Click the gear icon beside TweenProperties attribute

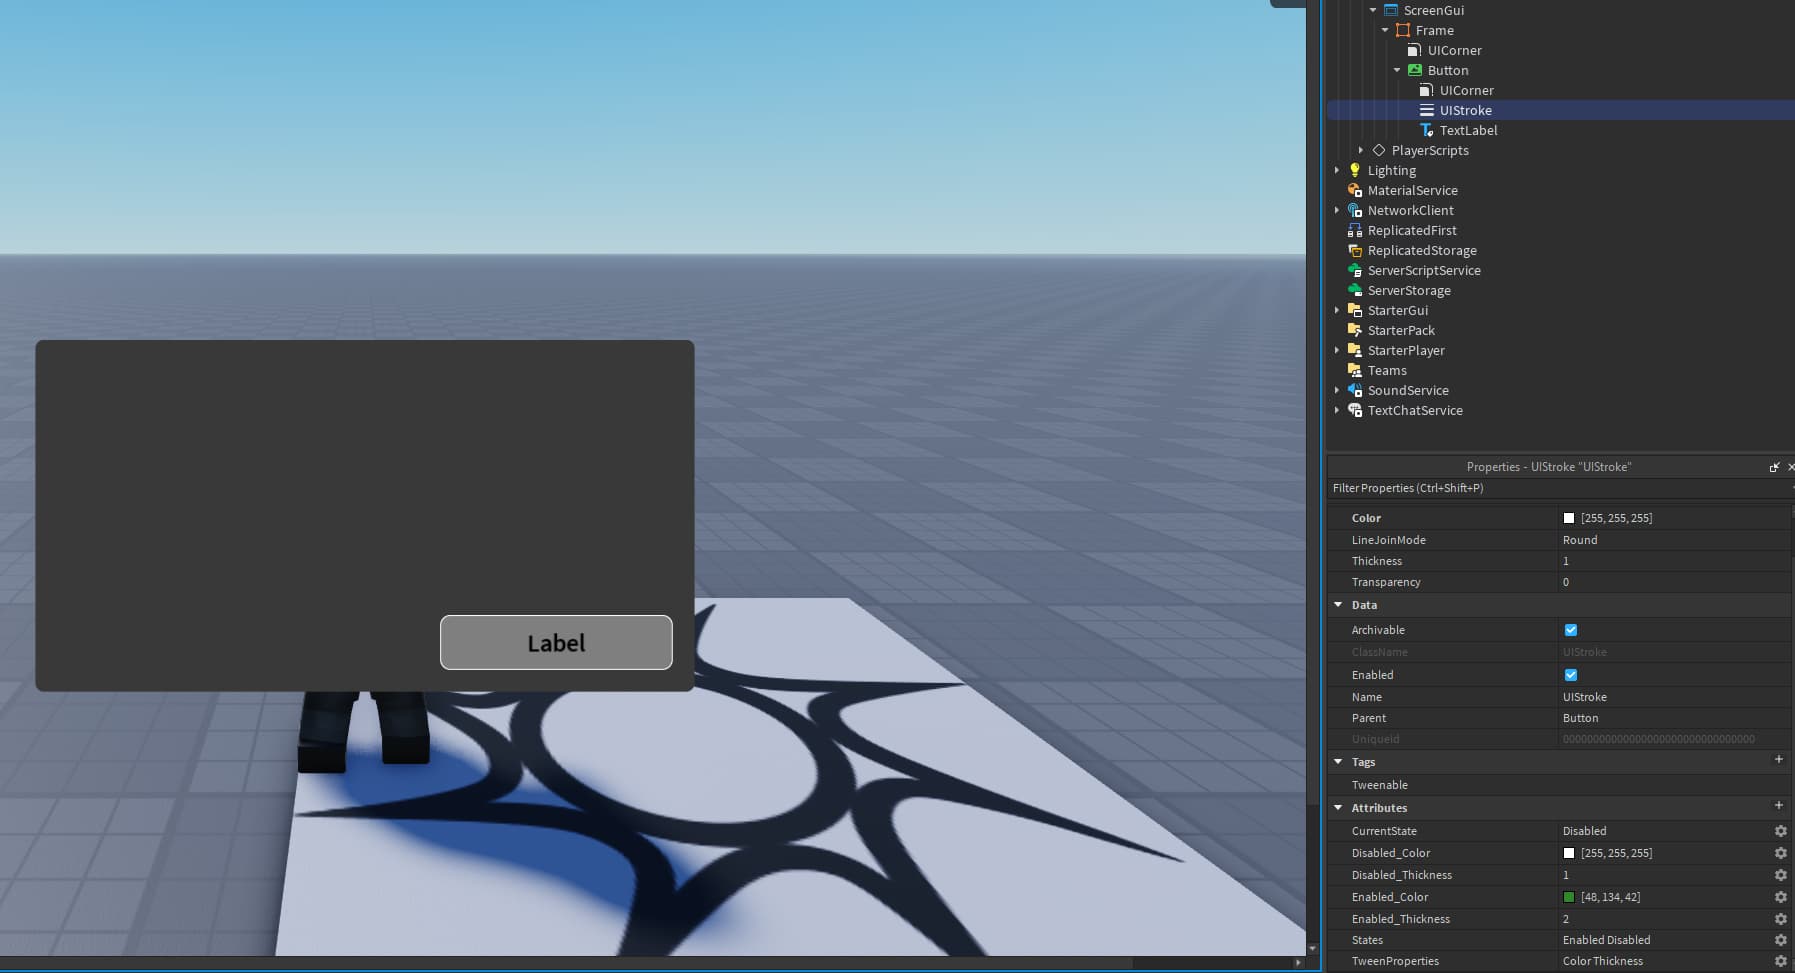pyautogui.click(x=1780, y=961)
